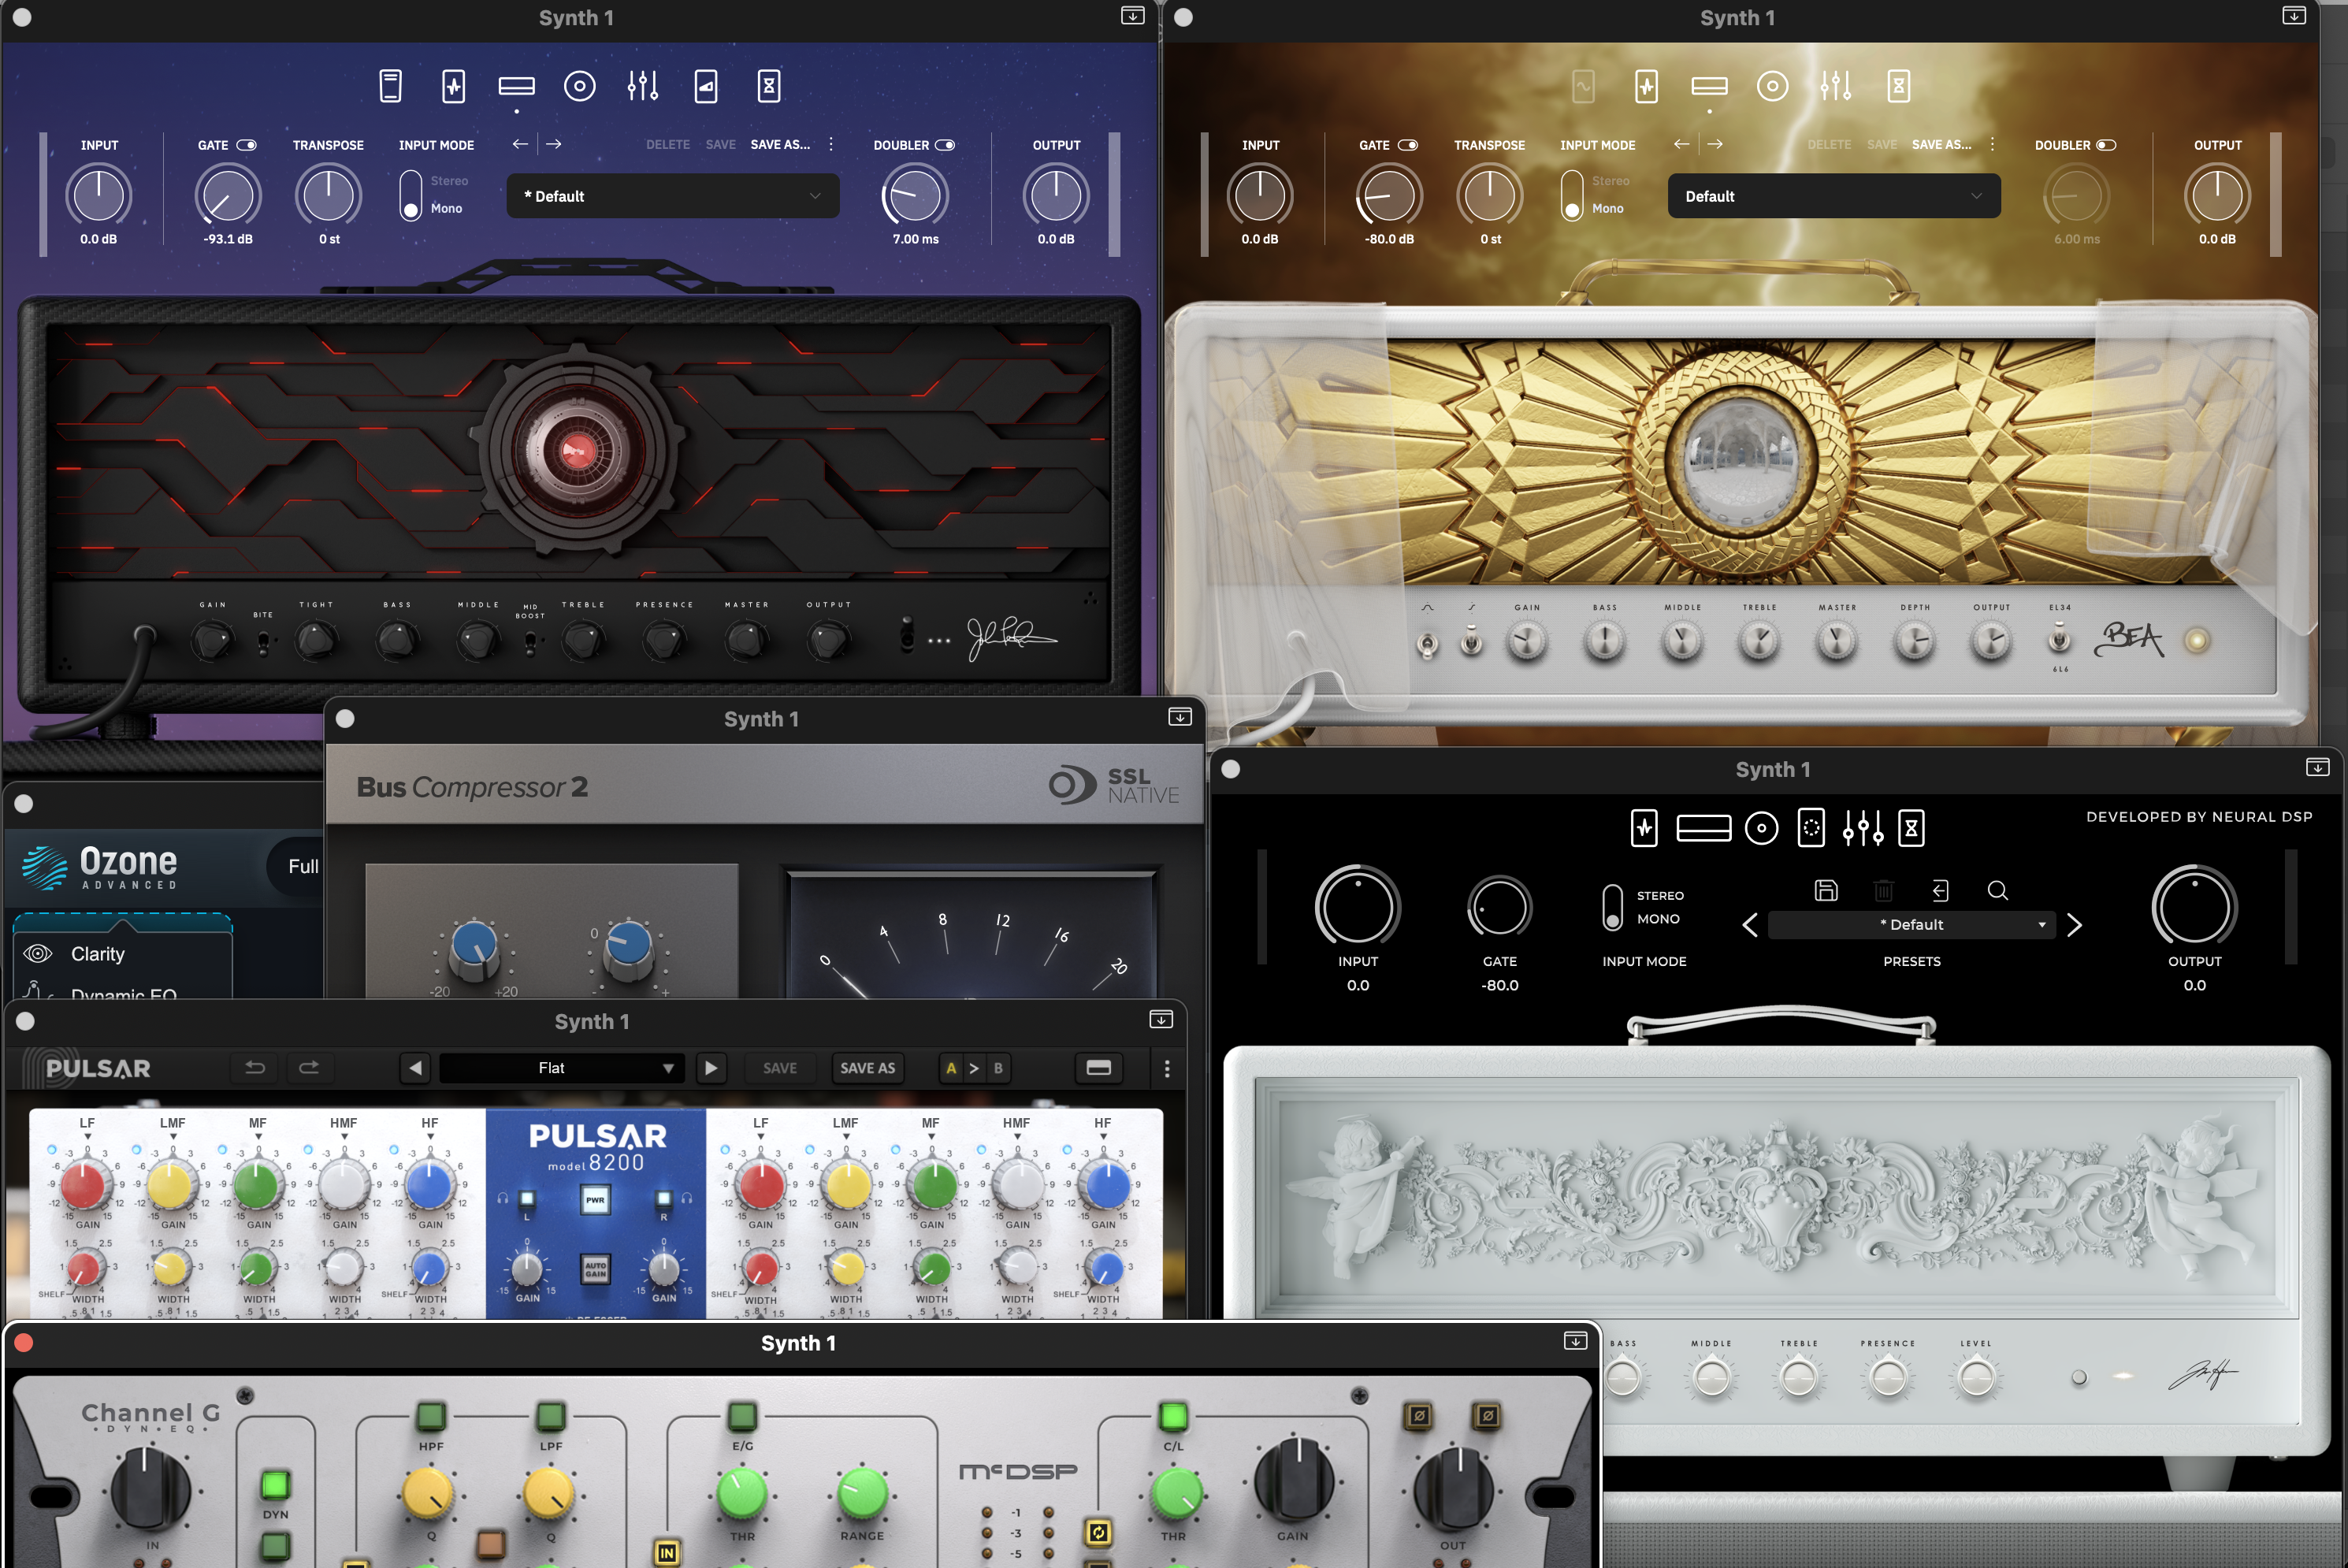Open EQ sliders icon in gold amp window
Screen dimensions: 2348x1568
pyautogui.click(x=1836, y=86)
